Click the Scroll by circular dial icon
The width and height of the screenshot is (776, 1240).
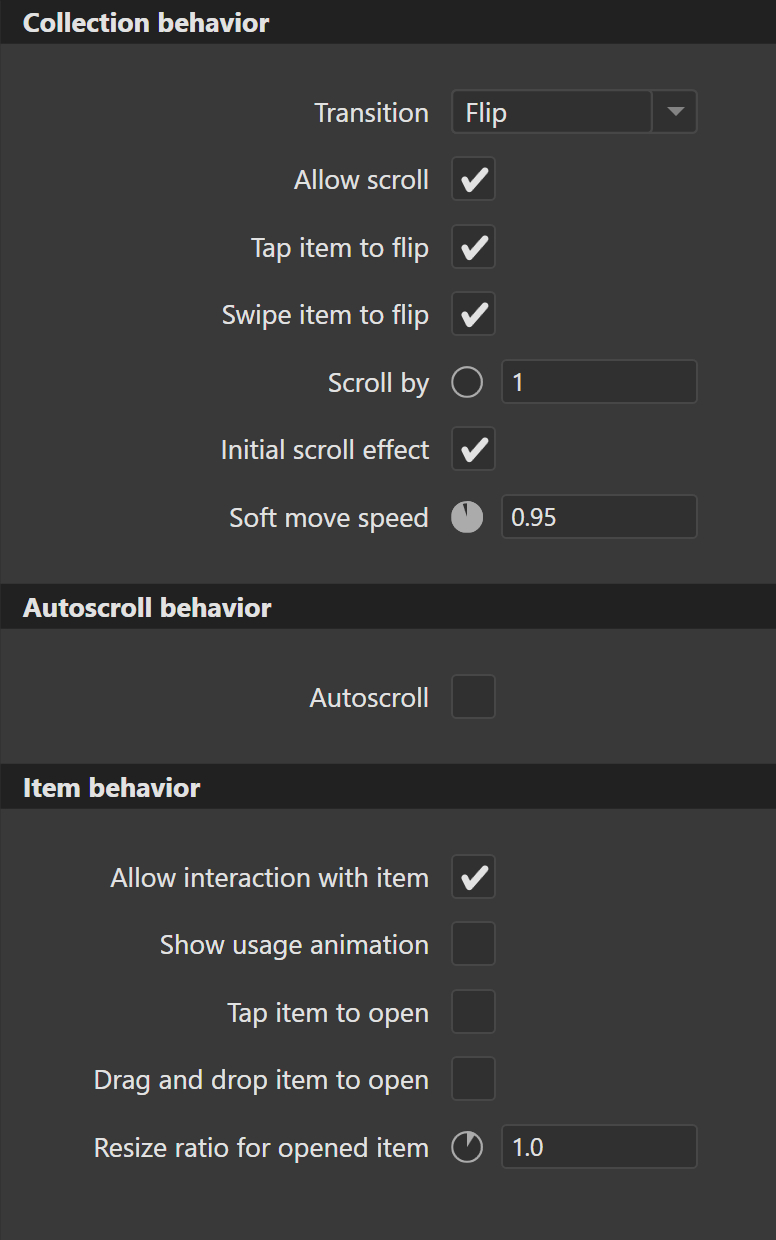click(467, 383)
